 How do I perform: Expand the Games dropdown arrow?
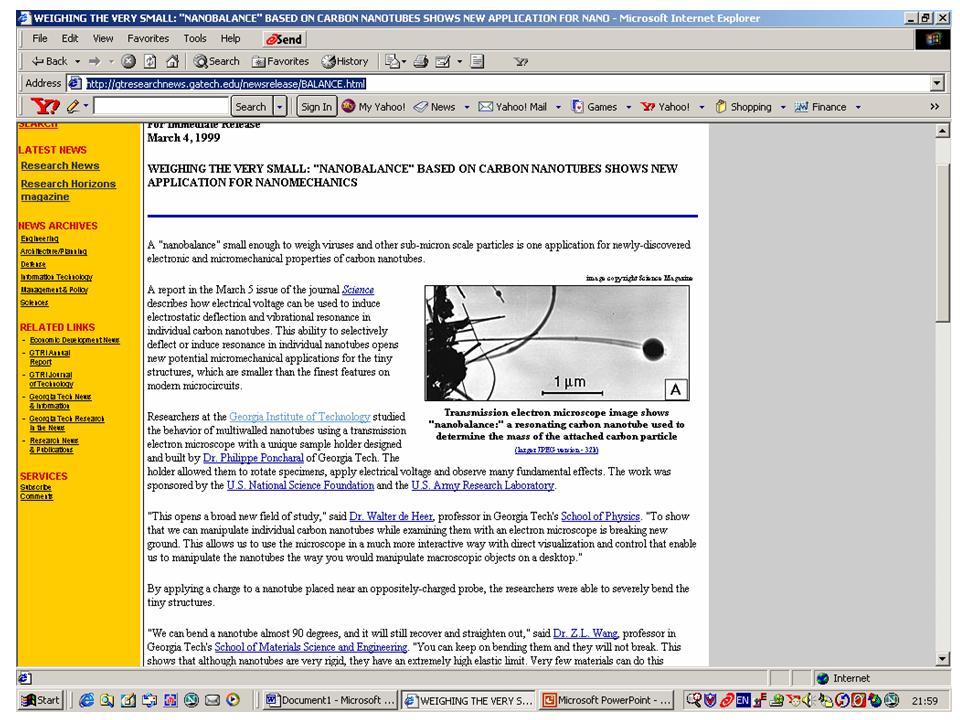click(628, 107)
